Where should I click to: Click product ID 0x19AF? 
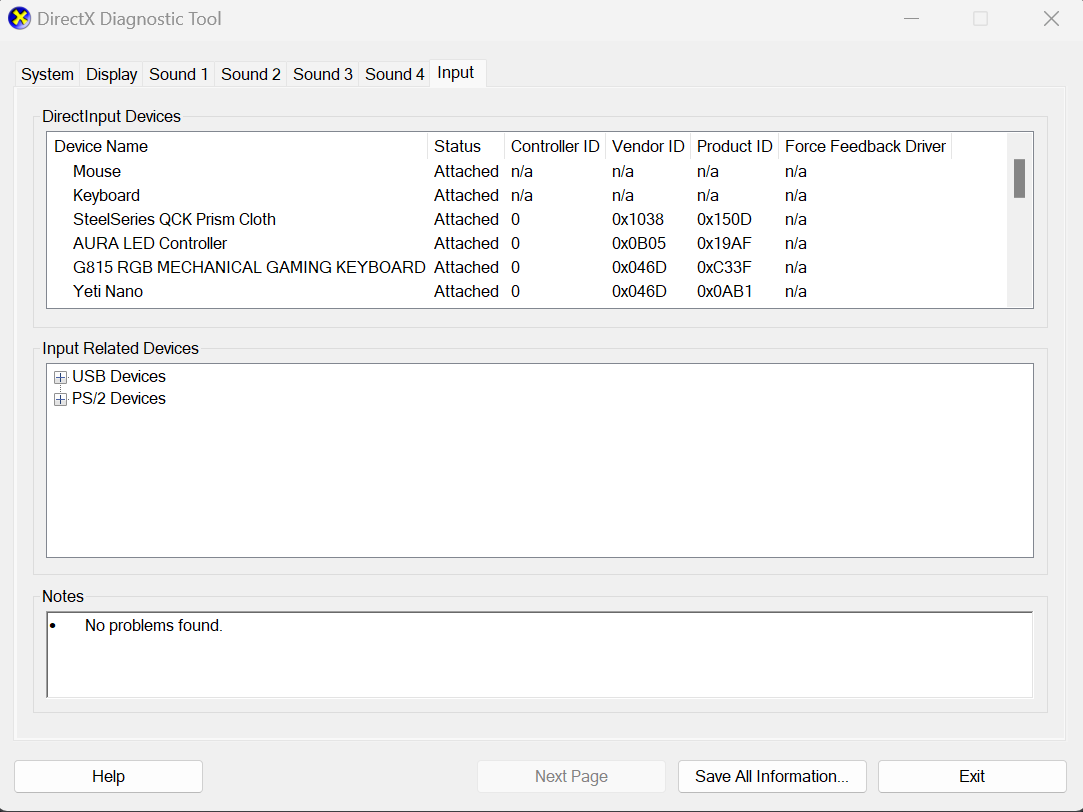[x=724, y=244]
